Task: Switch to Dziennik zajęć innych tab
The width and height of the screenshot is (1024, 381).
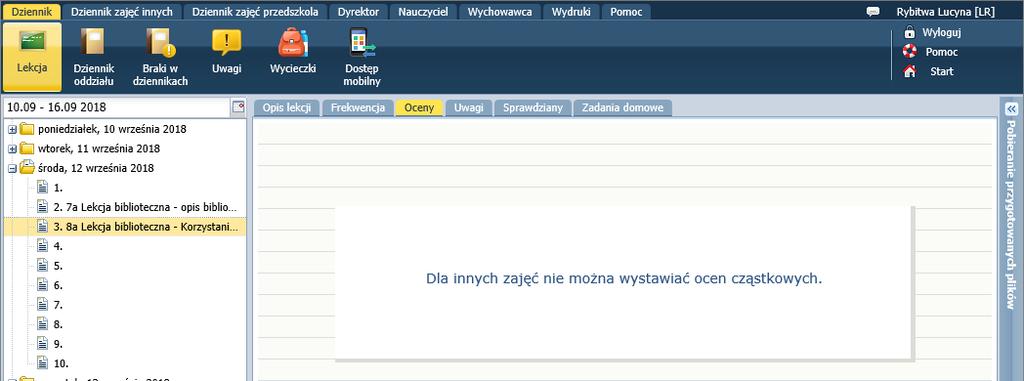Action: click(121, 12)
